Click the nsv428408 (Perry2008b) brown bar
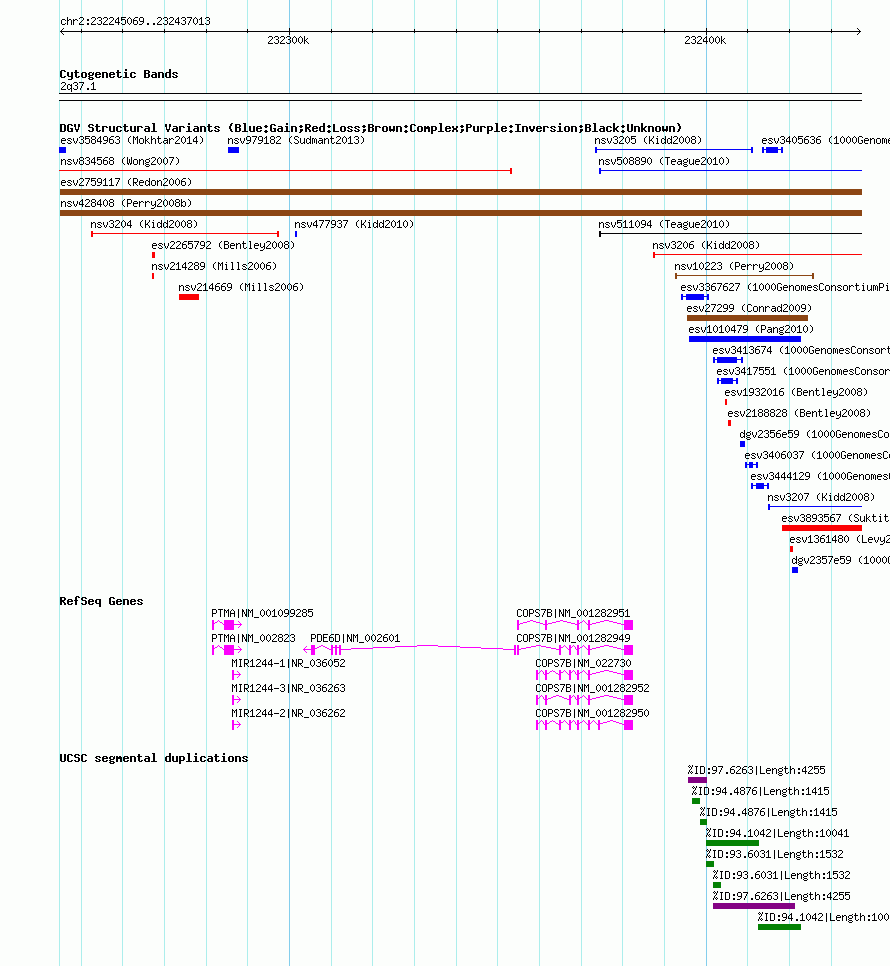This screenshot has height=966, width=890. 461,213
